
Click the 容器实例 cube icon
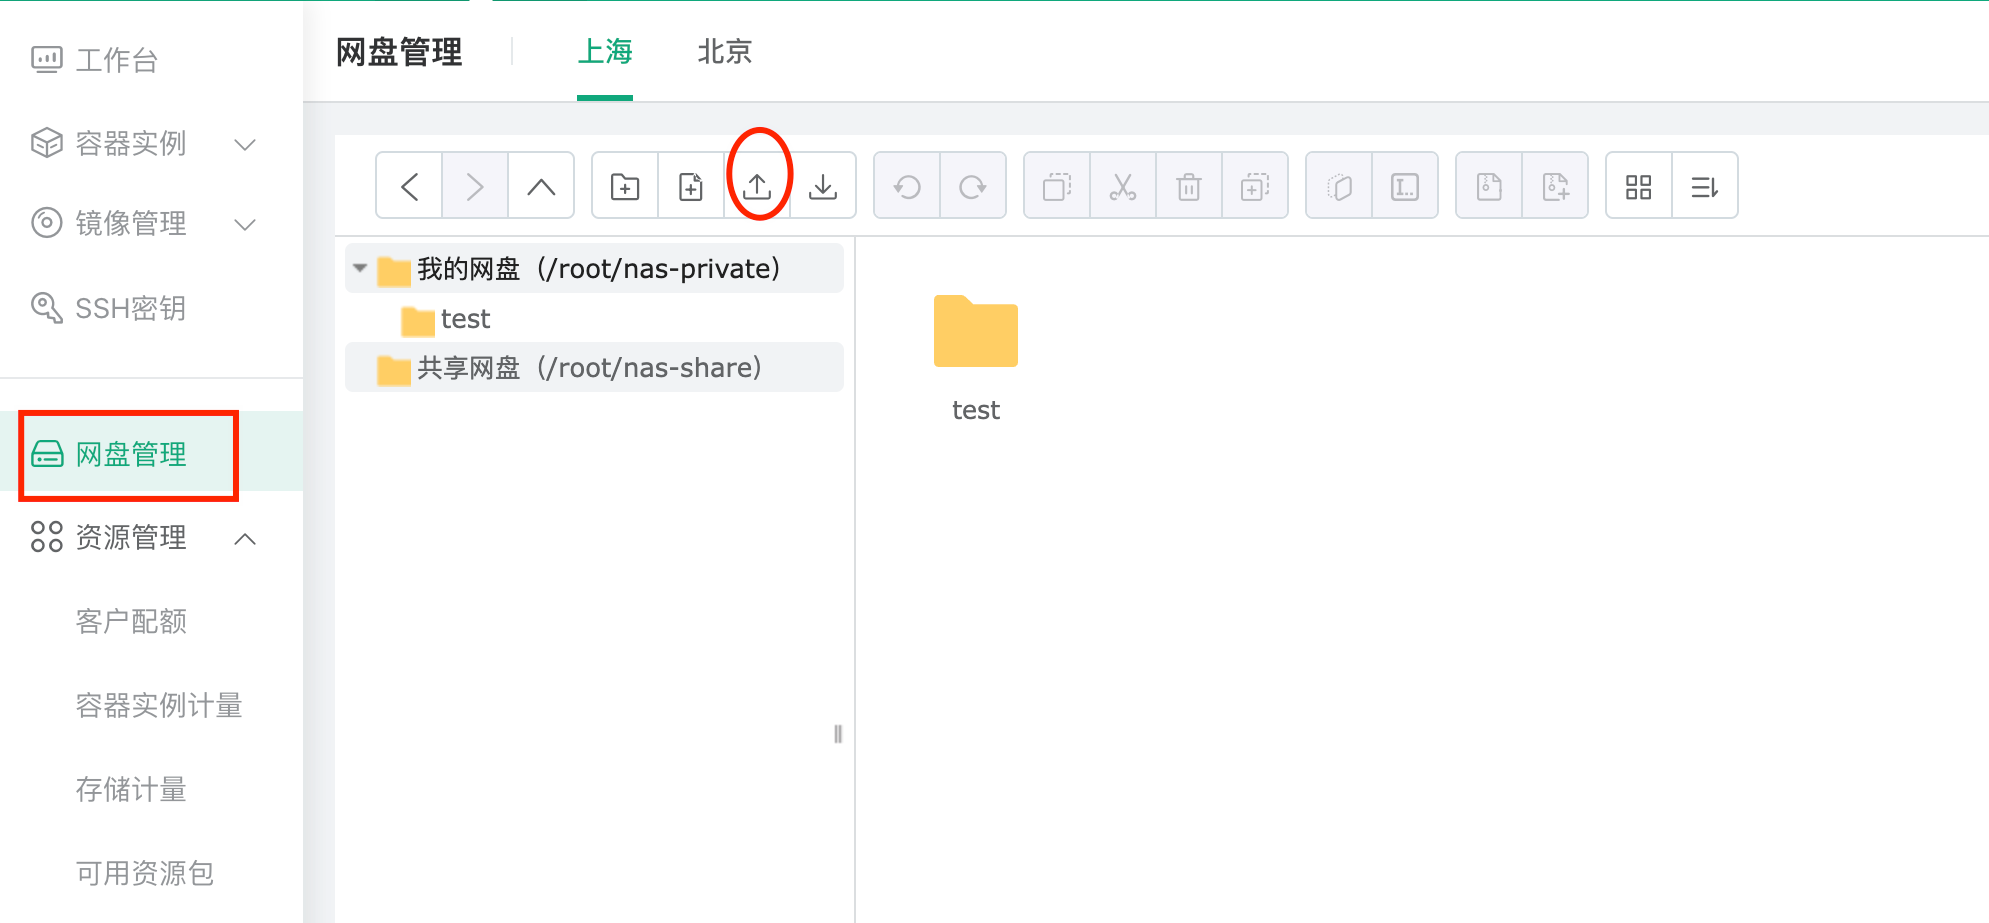(x=47, y=144)
